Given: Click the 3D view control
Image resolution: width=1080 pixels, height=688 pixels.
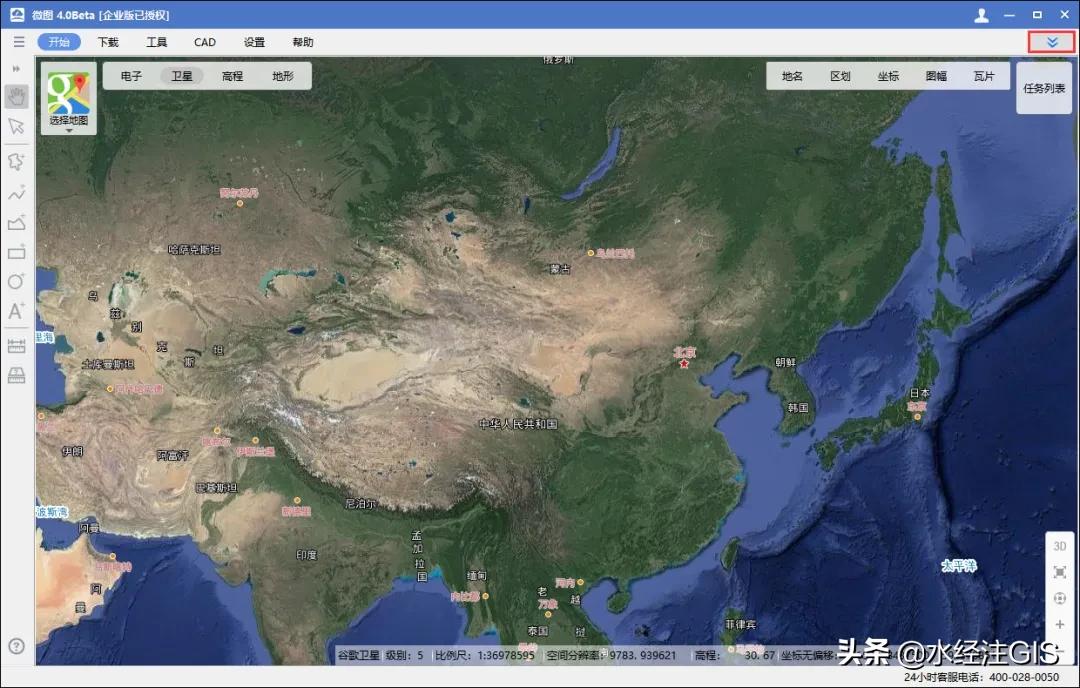Looking at the screenshot, I should 1059,546.
